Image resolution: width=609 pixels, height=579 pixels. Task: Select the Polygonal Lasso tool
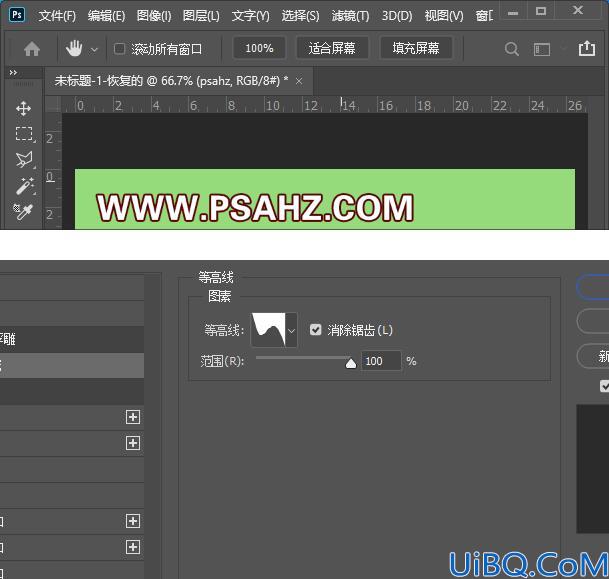24,160
